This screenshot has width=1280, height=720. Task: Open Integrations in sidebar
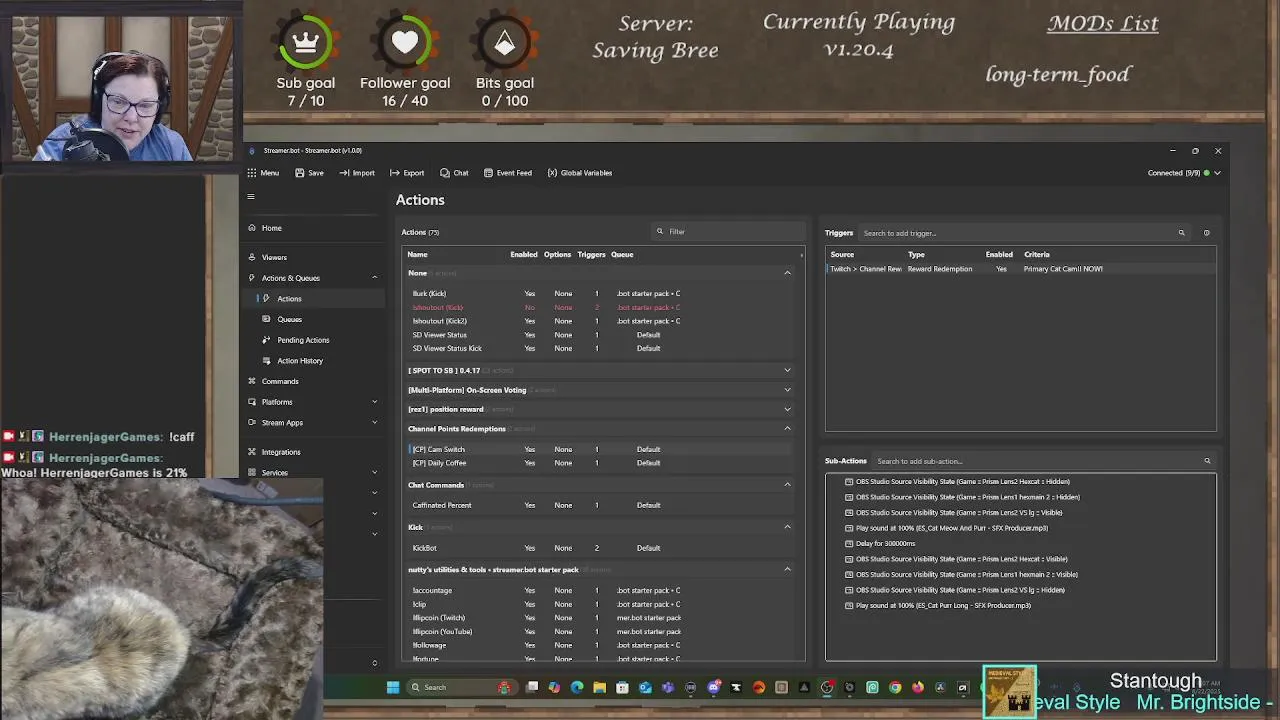314,452
